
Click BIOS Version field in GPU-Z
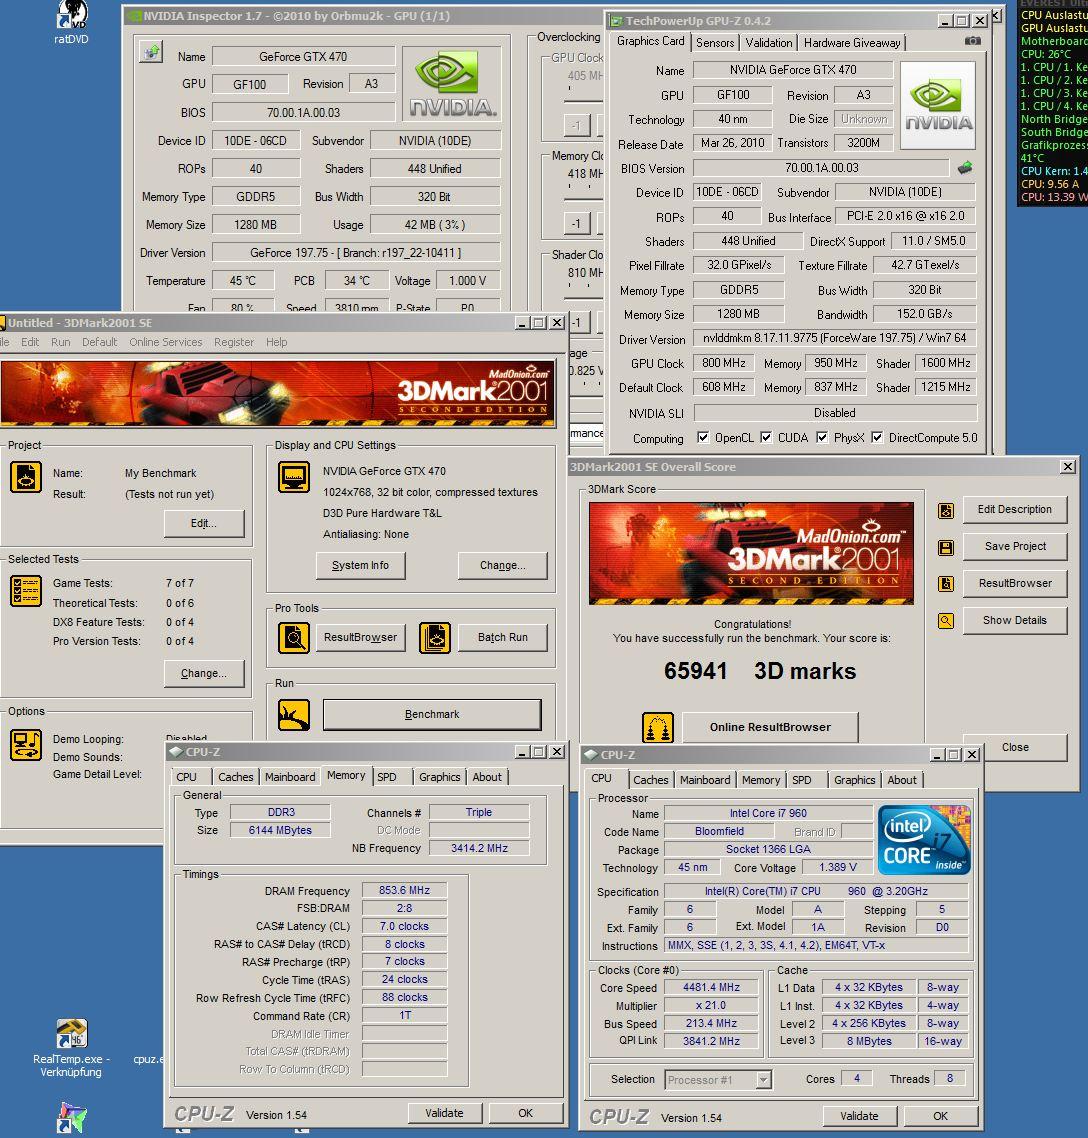[821, 168]
